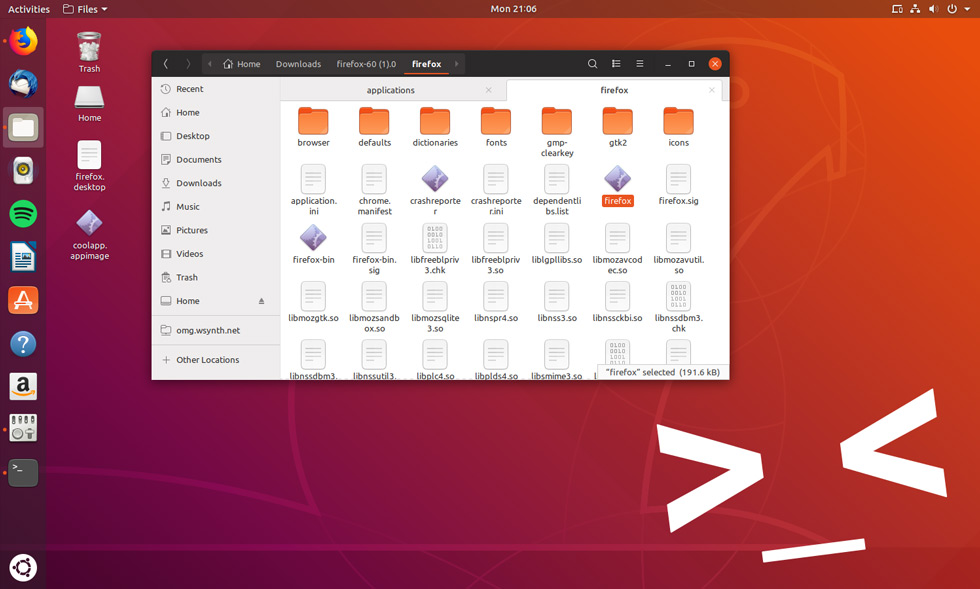Select the crashreporter executable
Image resolution: width=980 pixels, height=589 pixels.
click(x=435, y=190)
